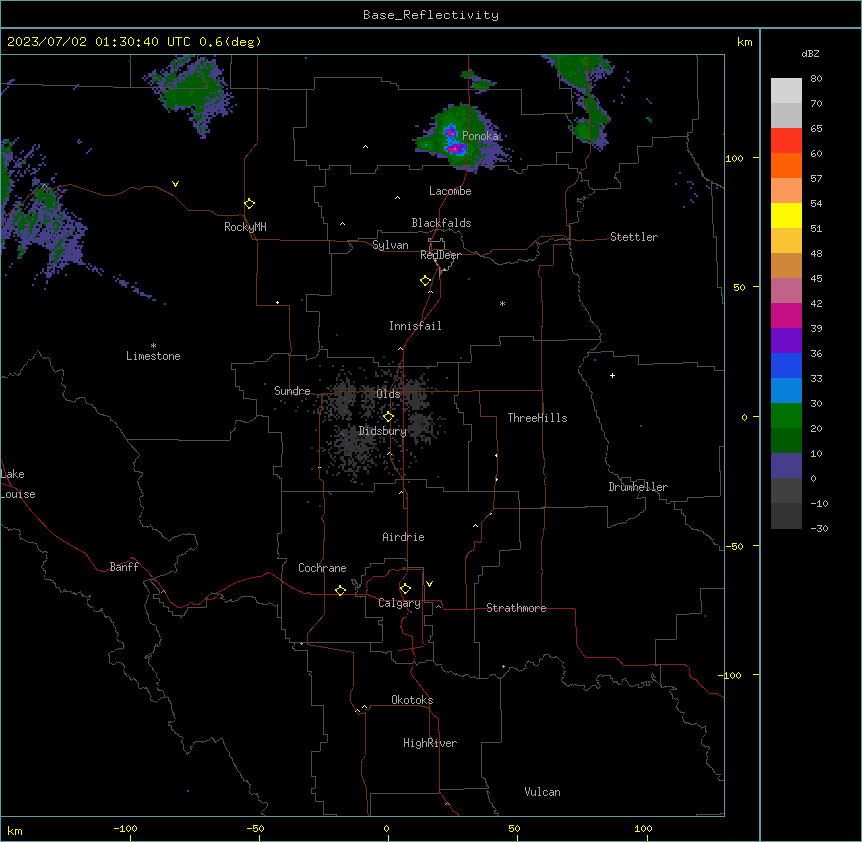Click the Calgary label
Screen dimensions: 862x842
(x=399, y=603)
